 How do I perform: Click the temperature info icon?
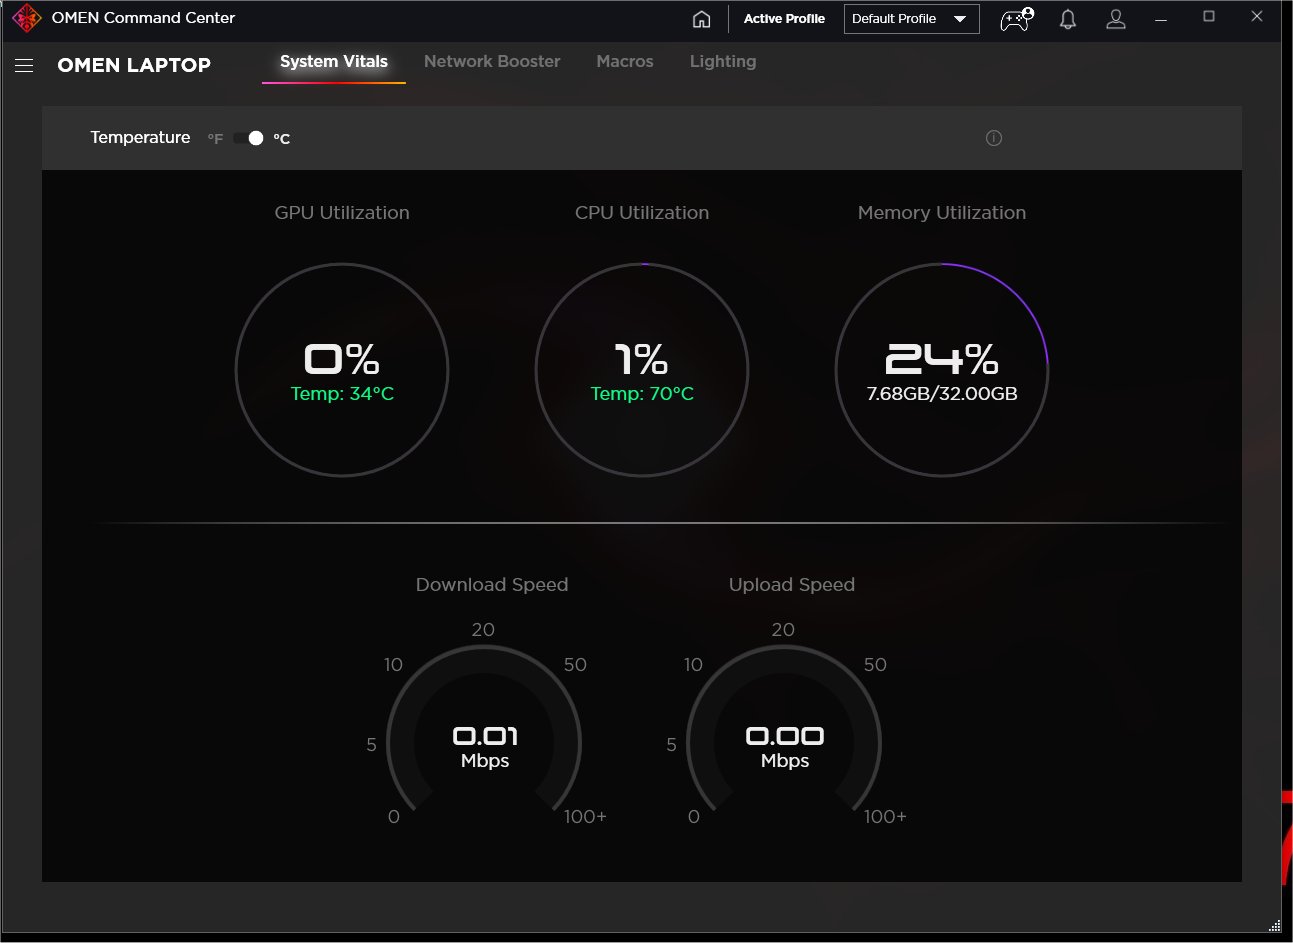(x=993, y=138)
